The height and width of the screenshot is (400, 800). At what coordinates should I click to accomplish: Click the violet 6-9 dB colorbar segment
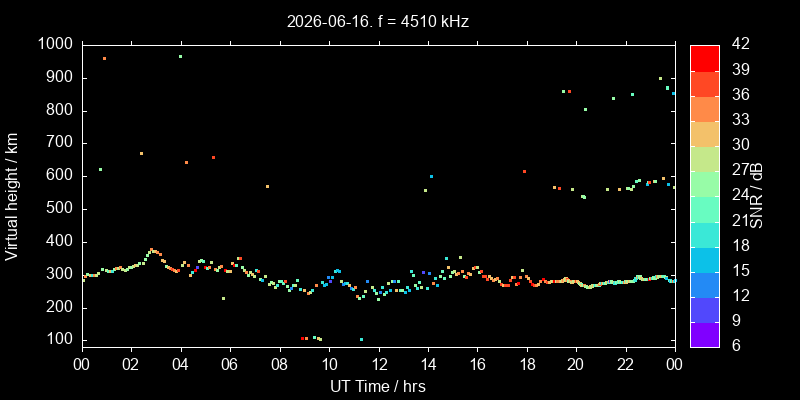coord(705,334)
